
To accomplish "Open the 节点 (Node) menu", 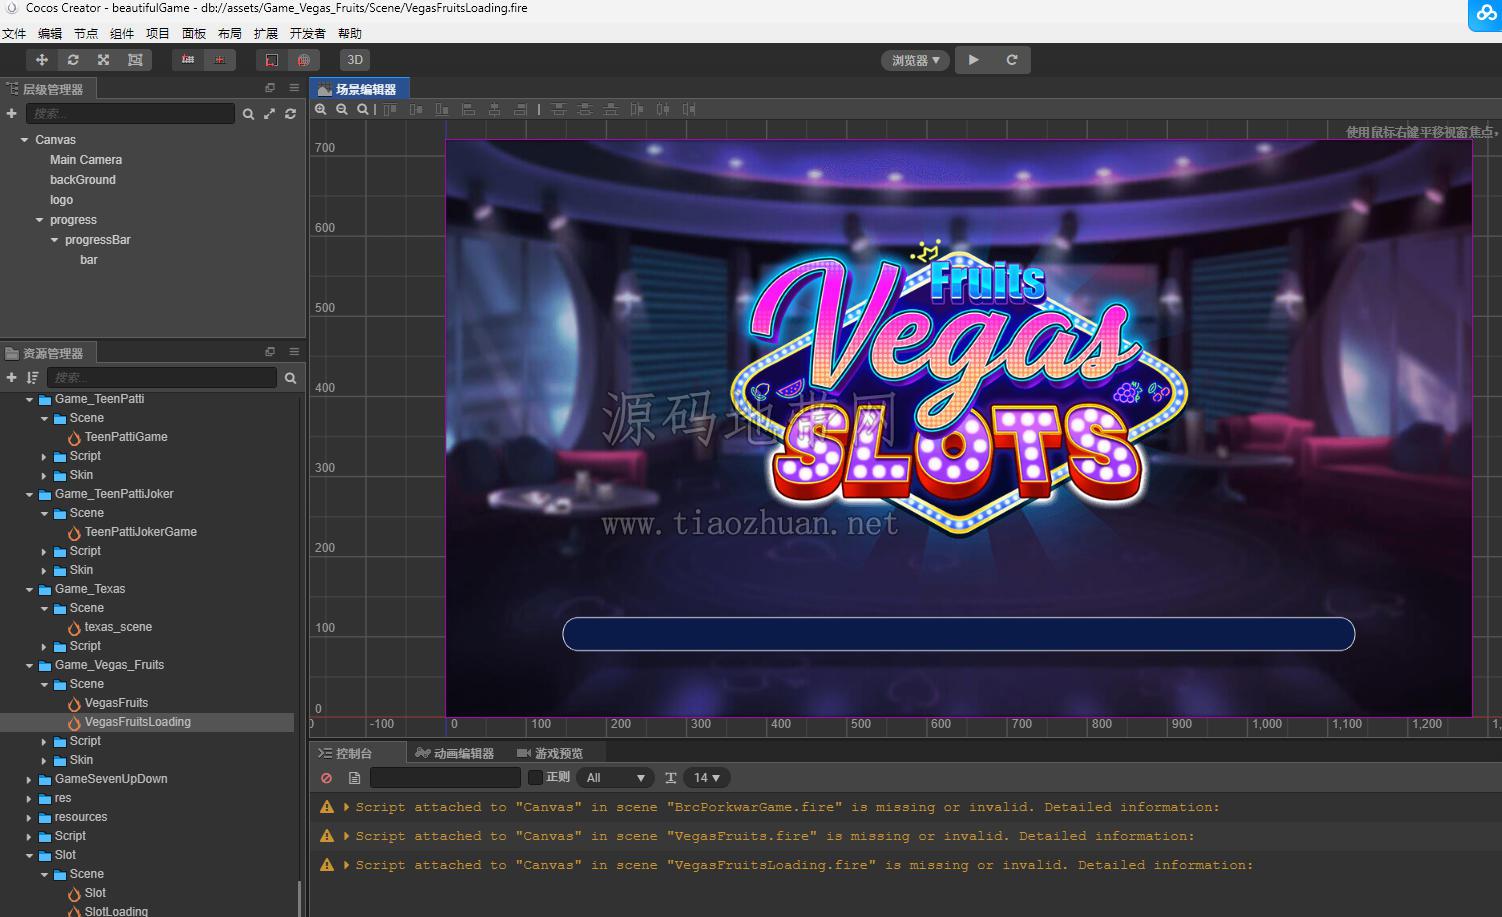I will click(86, 34).
